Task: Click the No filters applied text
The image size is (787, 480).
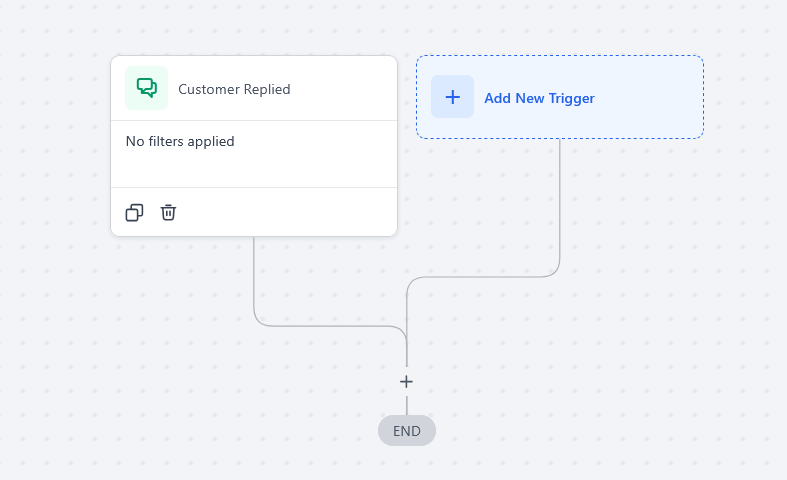Action: (180, 142)
